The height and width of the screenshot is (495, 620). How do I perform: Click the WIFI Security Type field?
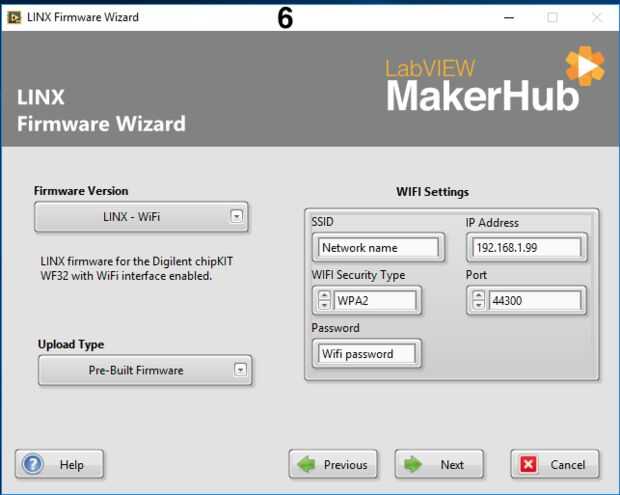pos(375,300)
